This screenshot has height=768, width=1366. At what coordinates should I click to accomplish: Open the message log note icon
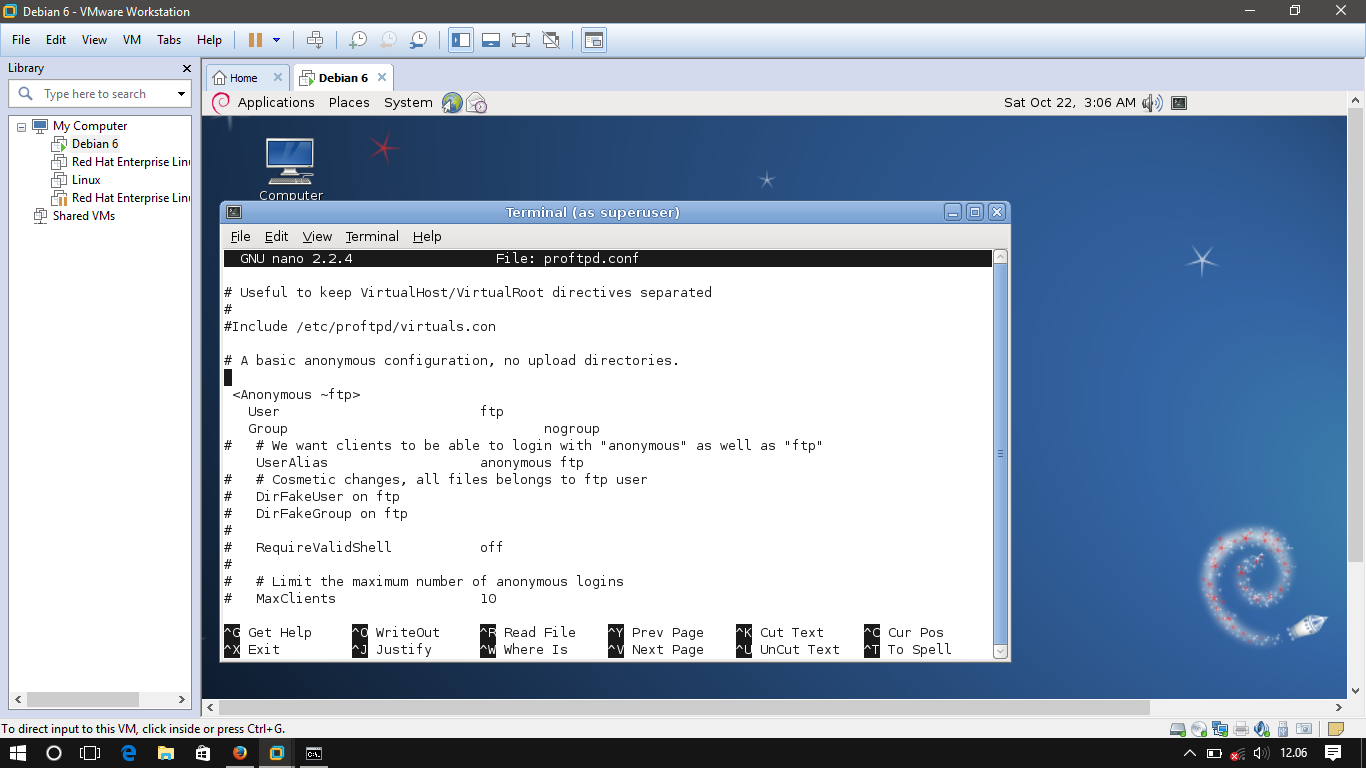coord(1336,729)
